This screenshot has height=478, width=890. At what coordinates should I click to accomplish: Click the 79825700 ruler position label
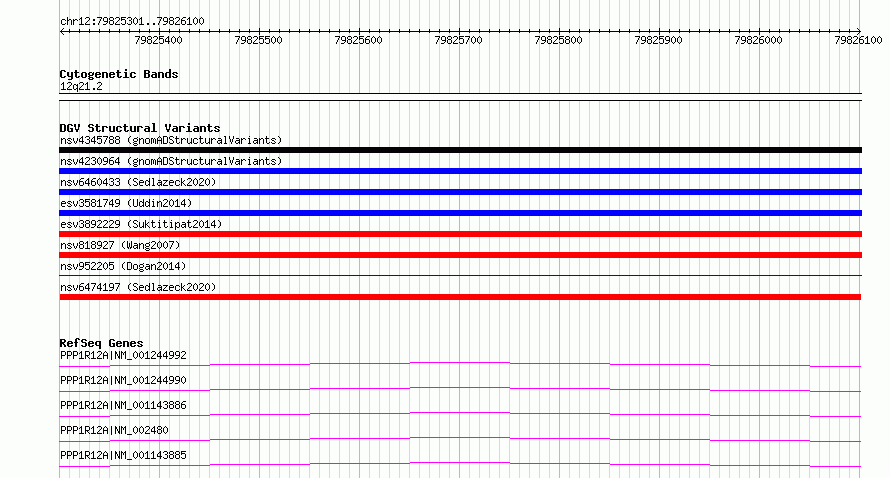coord(458,40)
